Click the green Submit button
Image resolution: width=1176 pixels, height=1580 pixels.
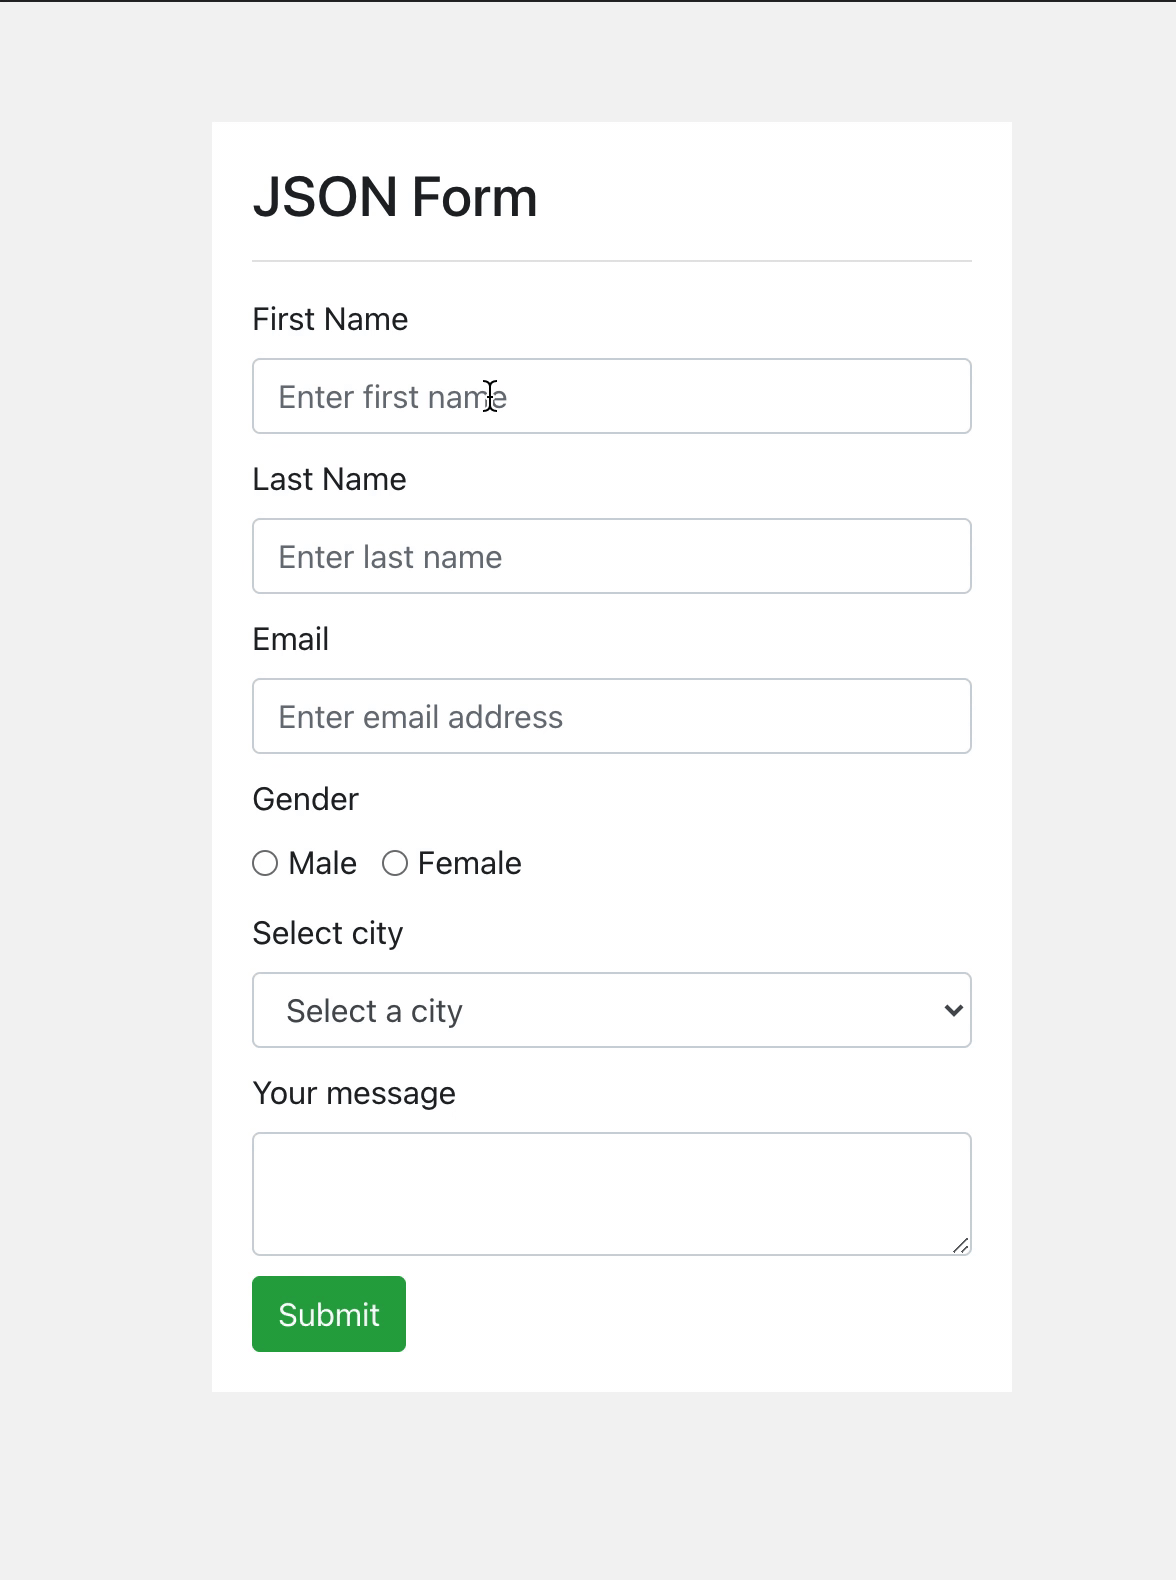(x=329, y=1314)
